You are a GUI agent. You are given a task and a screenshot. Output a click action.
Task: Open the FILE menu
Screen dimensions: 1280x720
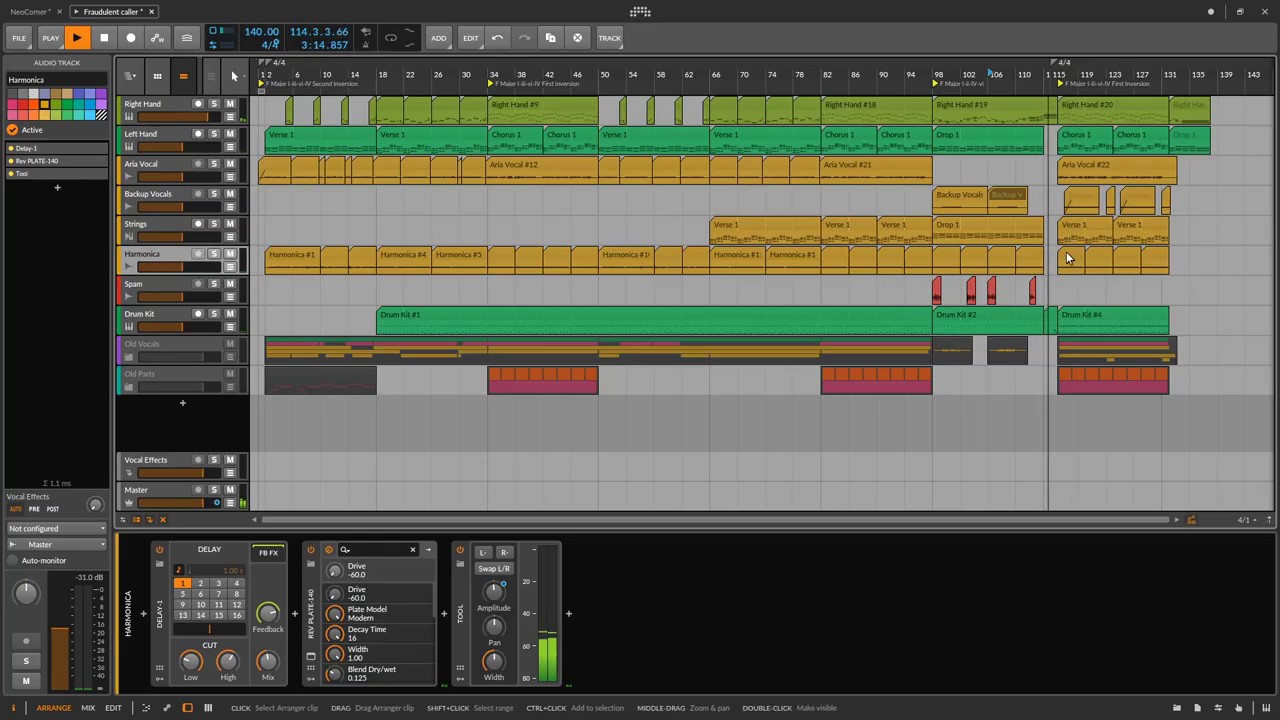tap(19, 38)
